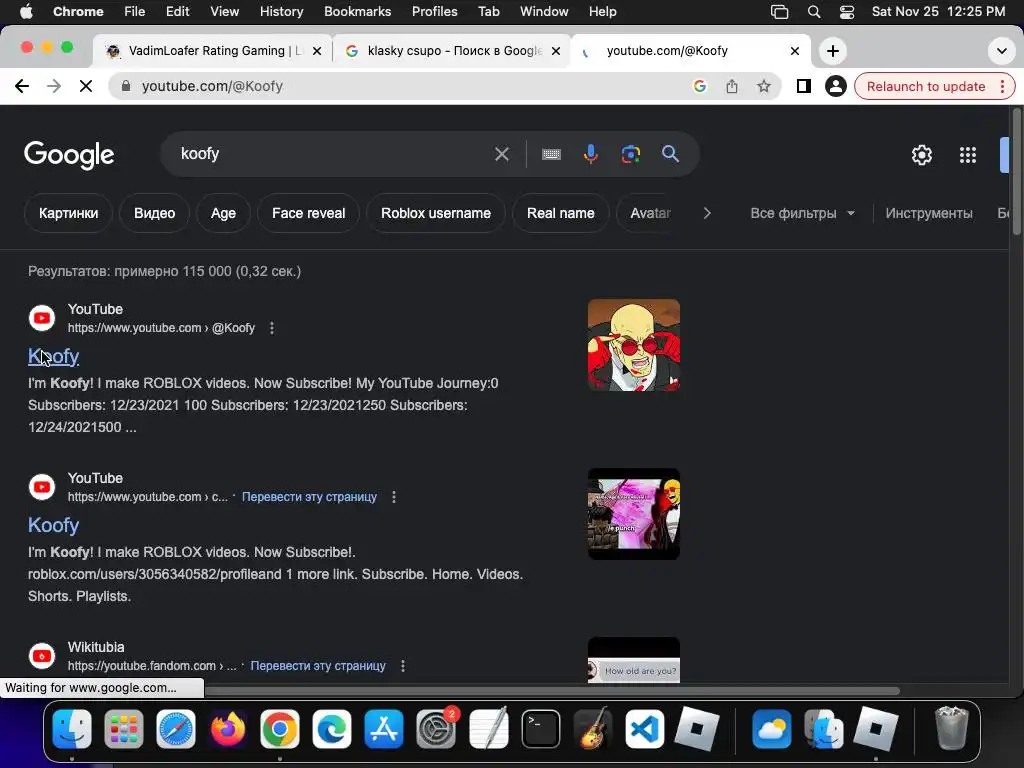Select the Roblox username chip
This screenshot has height=768, width=1024.
(x=436, y=214)
